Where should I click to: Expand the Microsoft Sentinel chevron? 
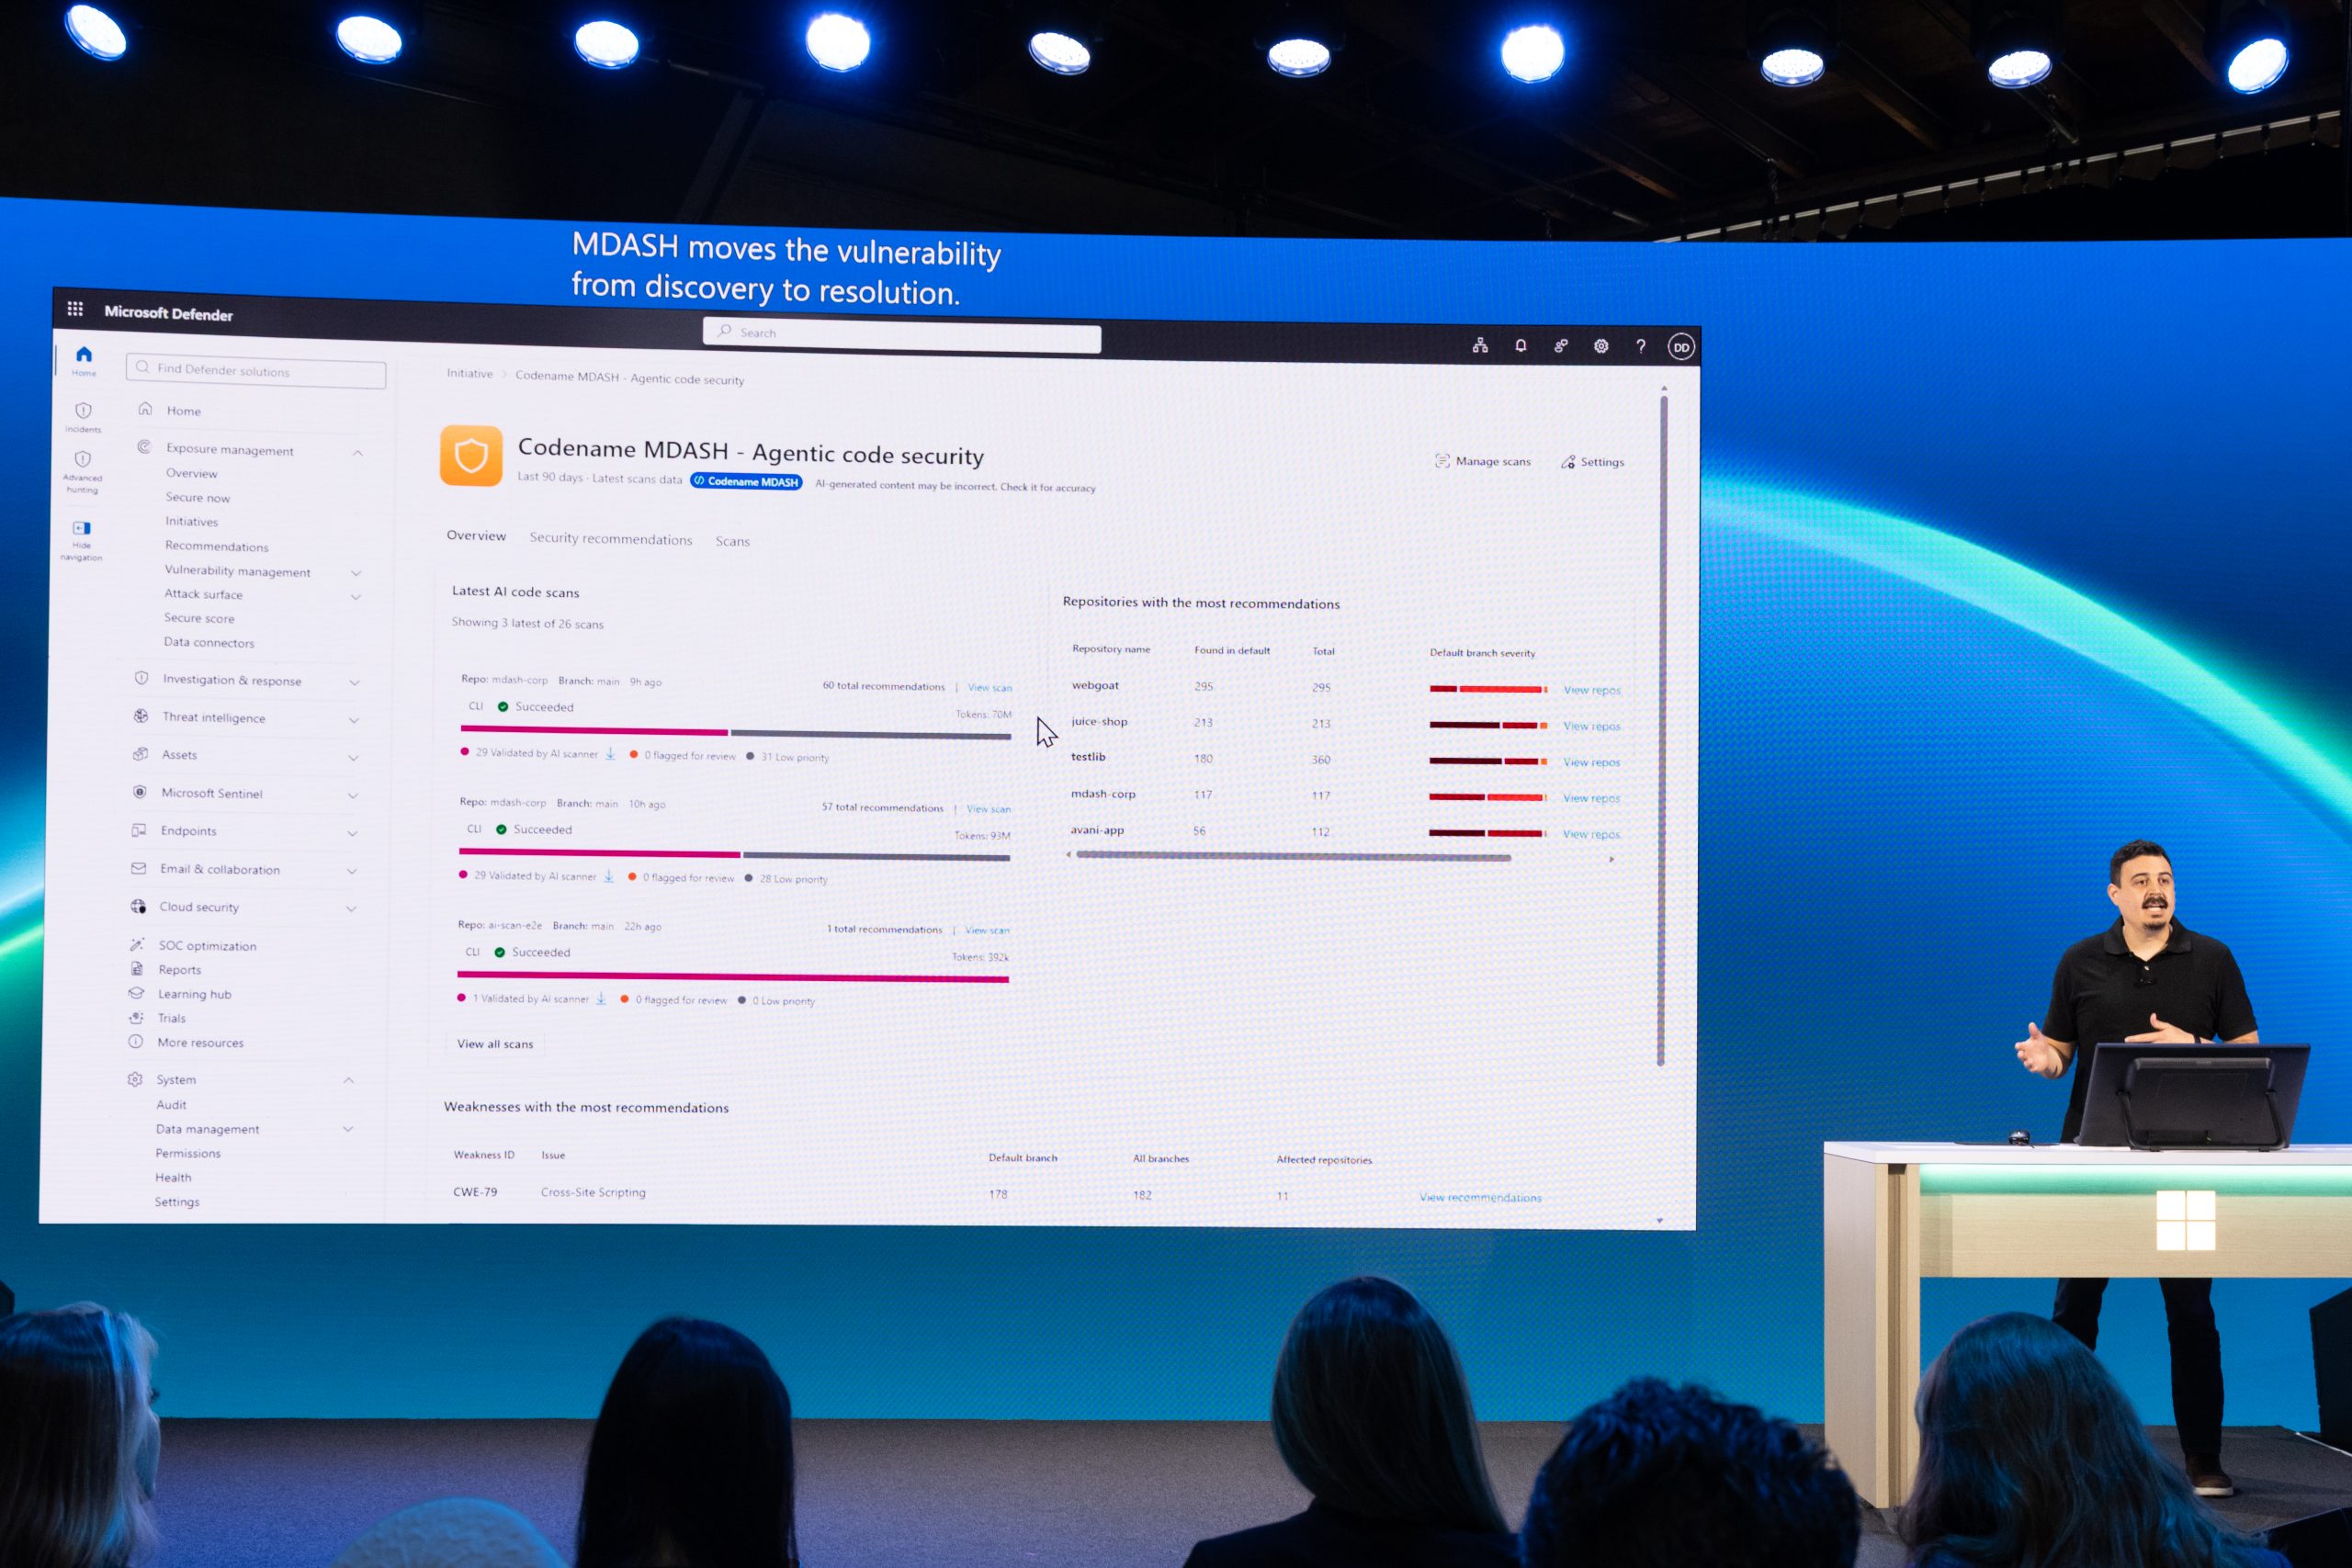coord(353,796)
